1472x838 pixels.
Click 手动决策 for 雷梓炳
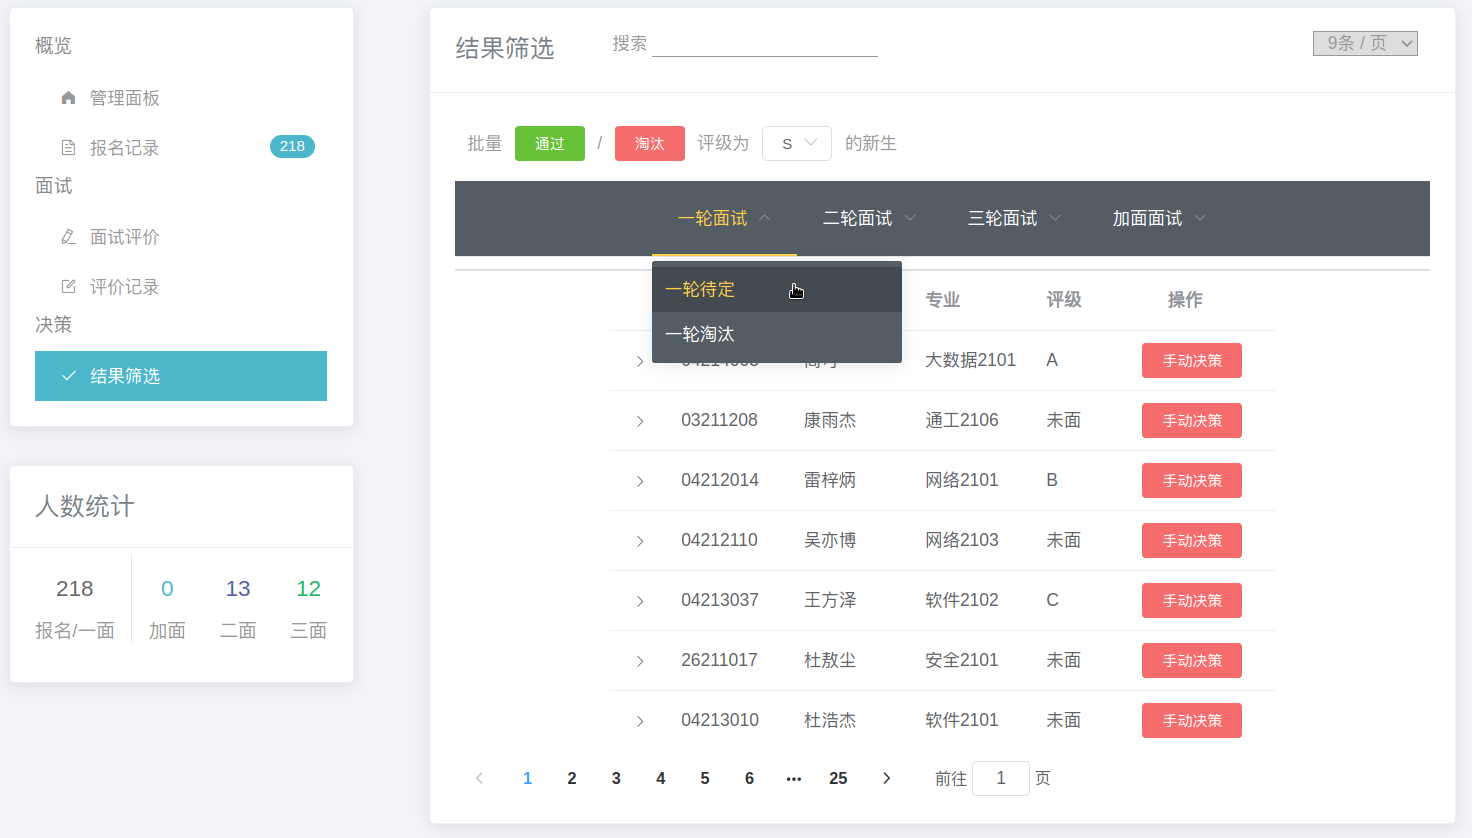[x=1192, y=481]
